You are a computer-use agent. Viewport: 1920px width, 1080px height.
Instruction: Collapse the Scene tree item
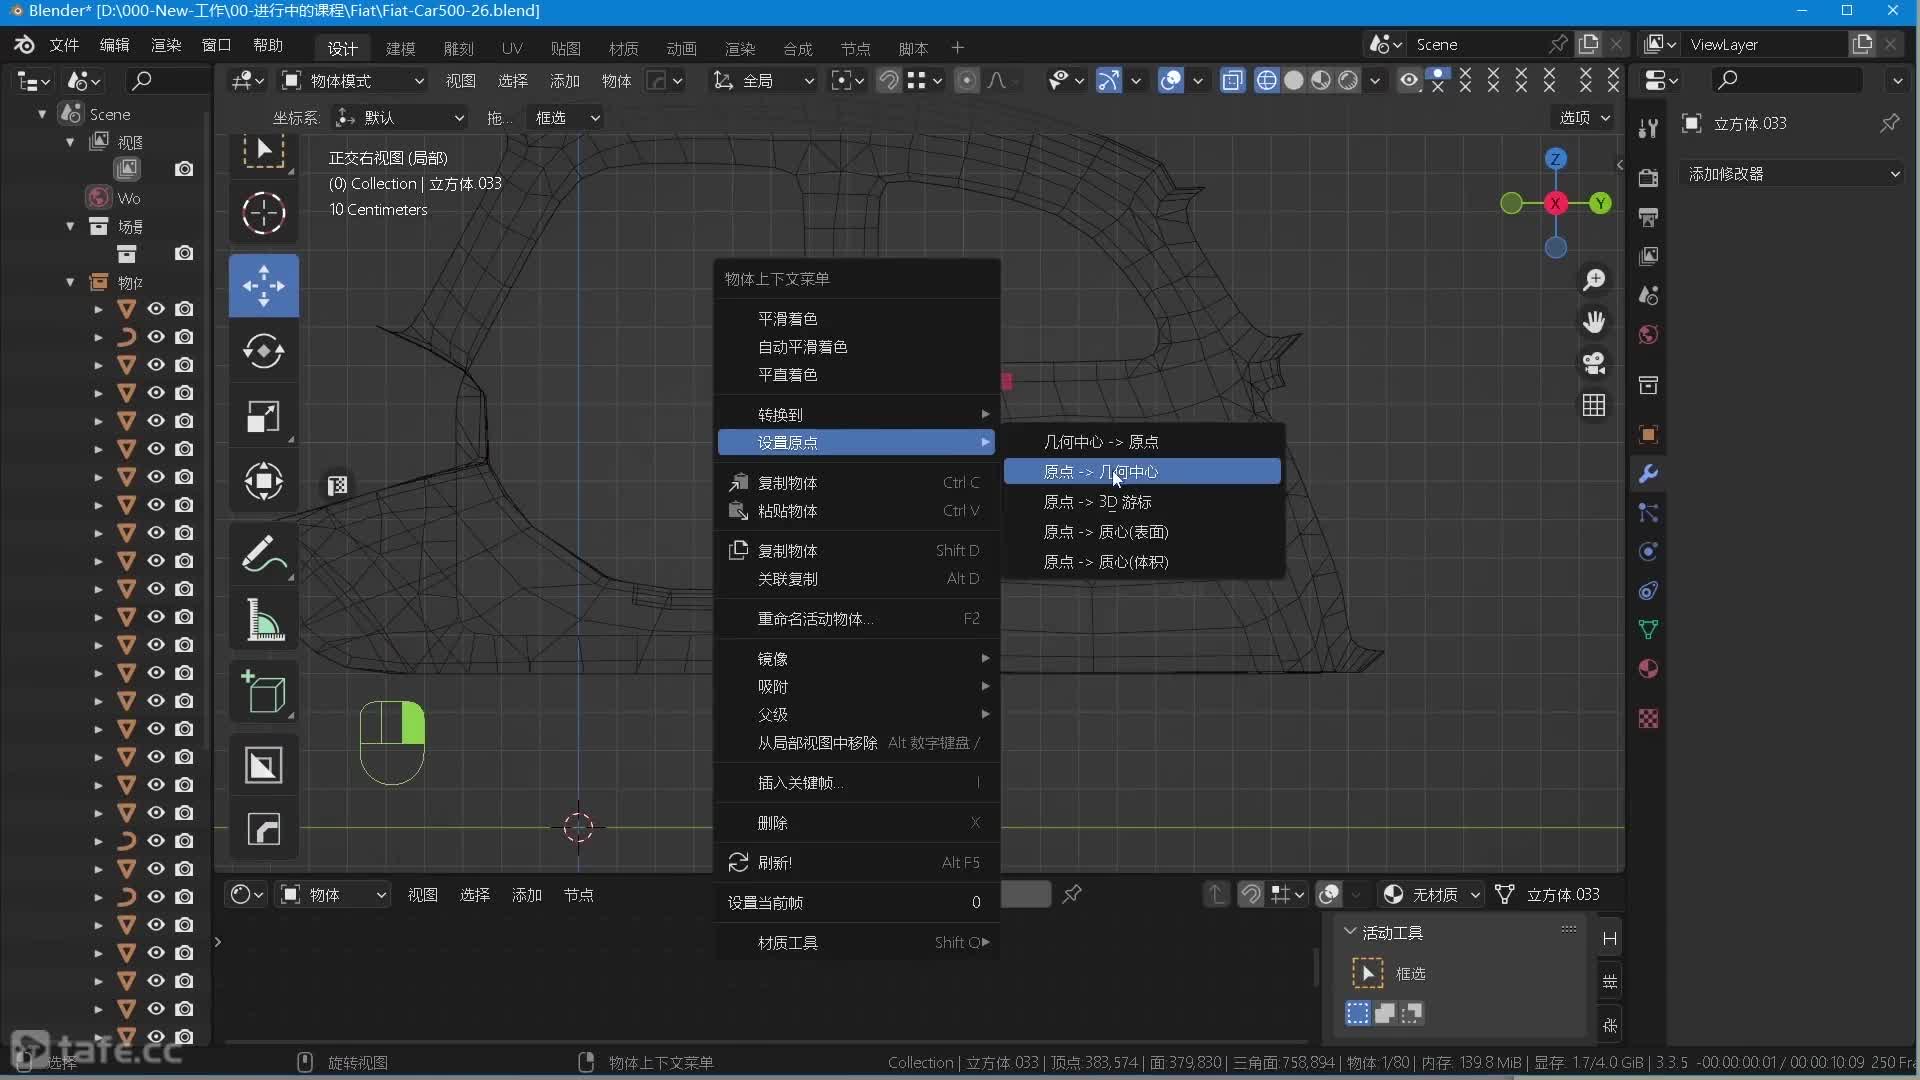click(x=42, y=114)
